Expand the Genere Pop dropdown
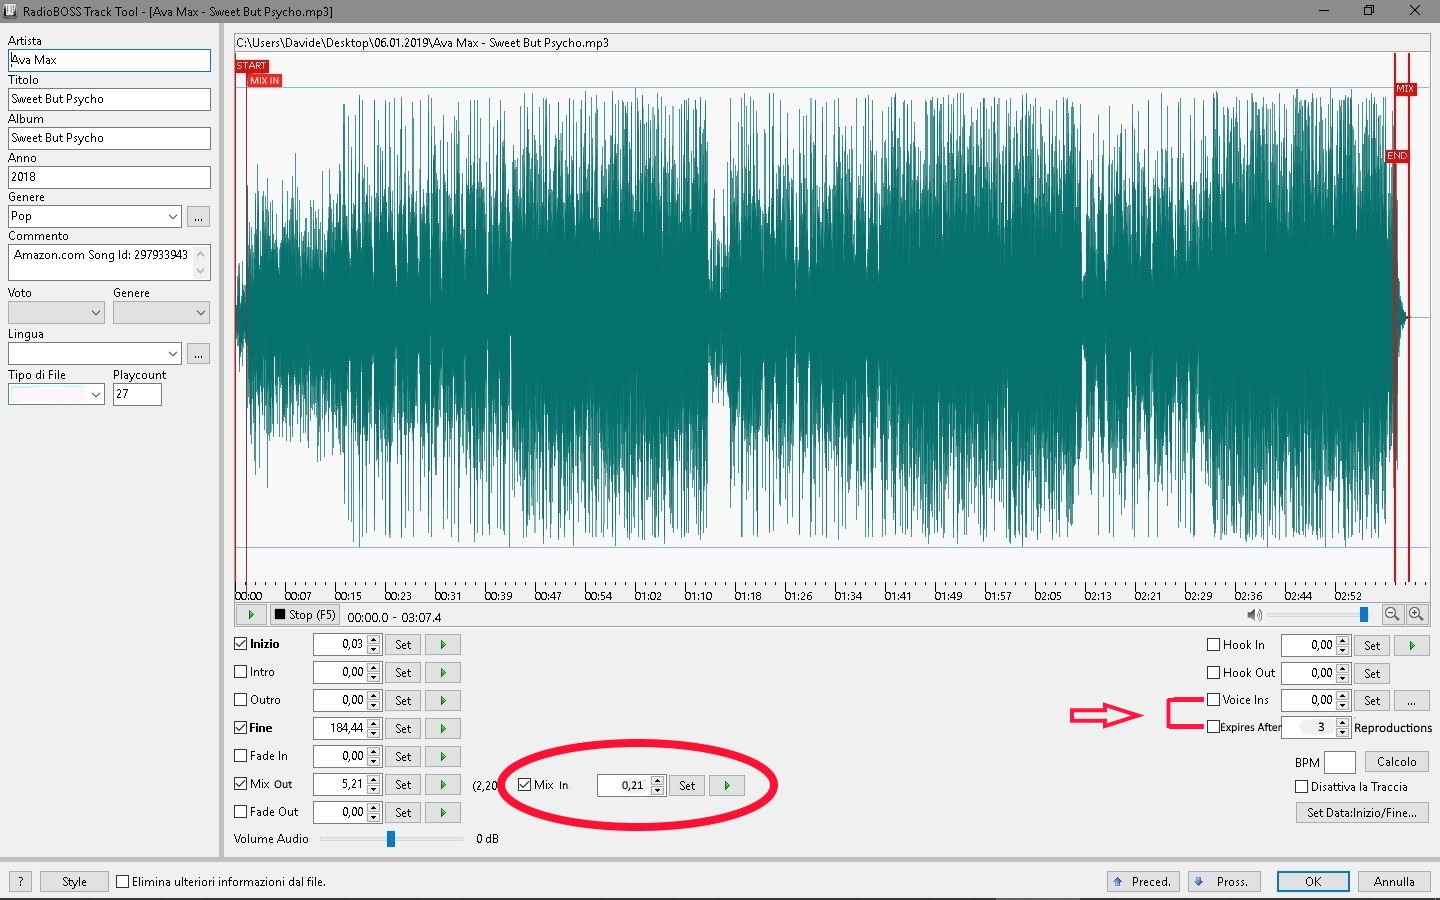This screenshot has height=900, width=1440. click(x=173, y=217)
